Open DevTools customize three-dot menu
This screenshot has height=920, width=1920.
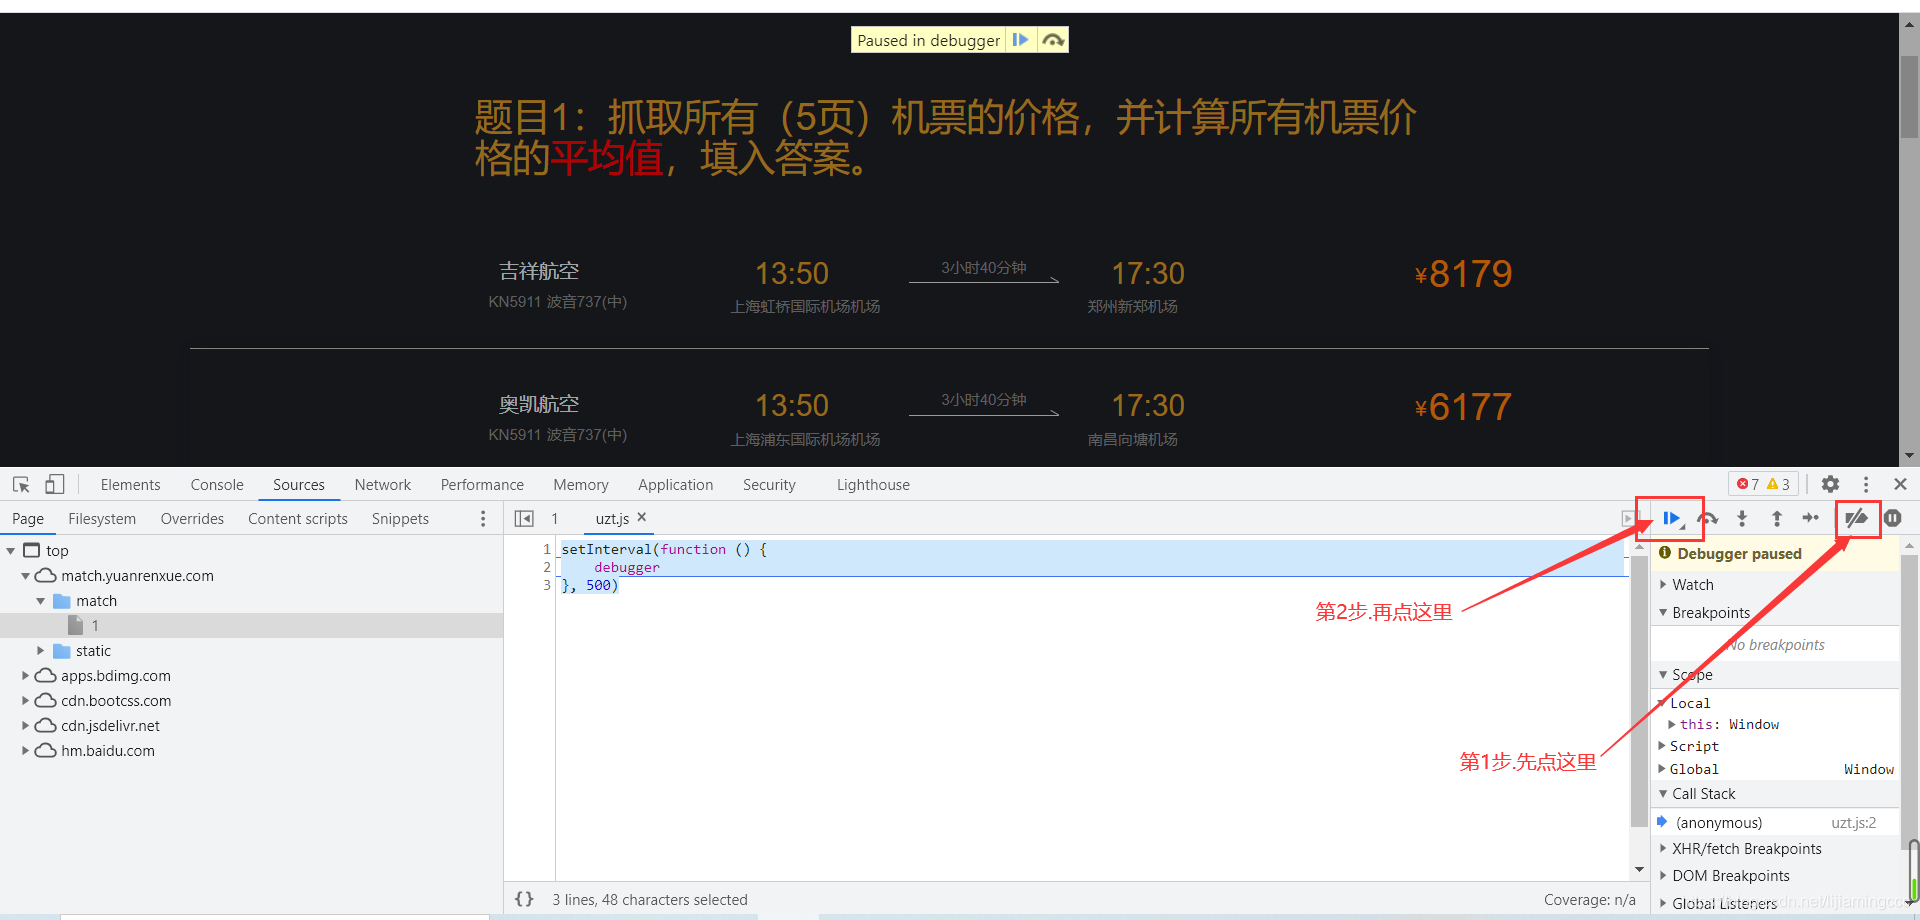1866,484
